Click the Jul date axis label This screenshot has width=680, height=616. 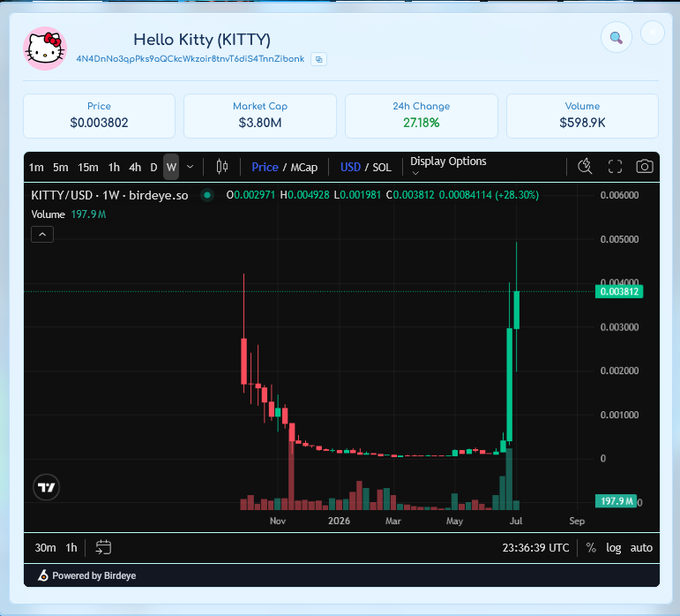click(x=516, y=521)
